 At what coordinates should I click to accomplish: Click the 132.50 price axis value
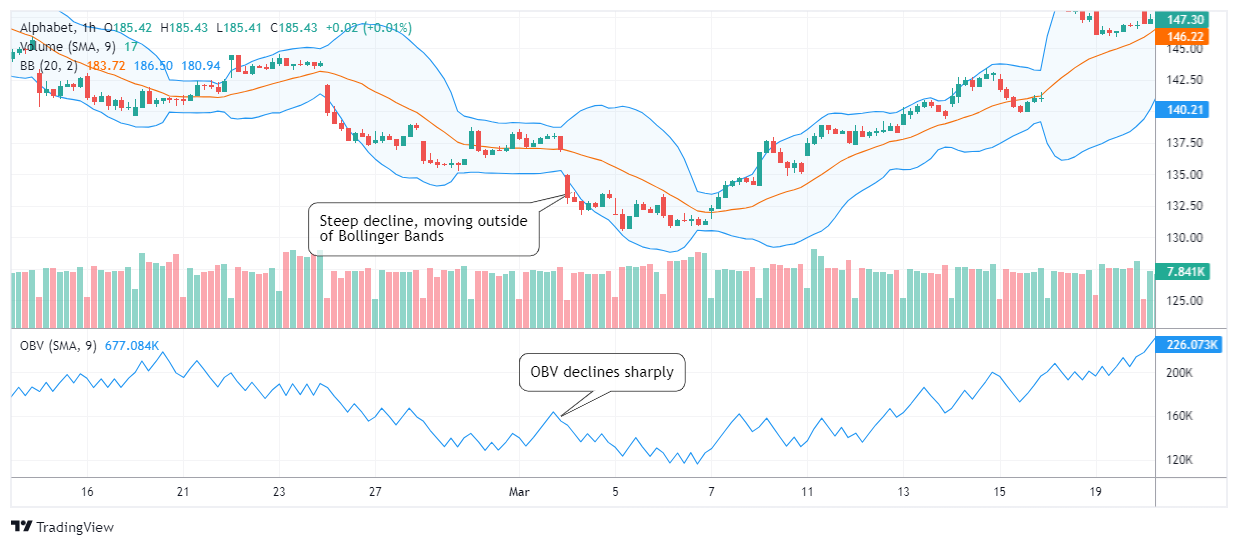tap(1183, 206)
